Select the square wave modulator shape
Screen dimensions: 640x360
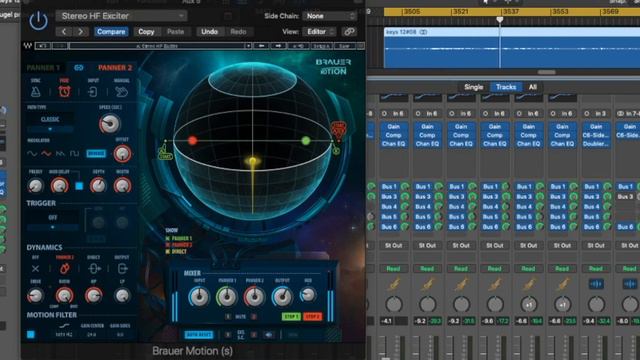(74, 153)
